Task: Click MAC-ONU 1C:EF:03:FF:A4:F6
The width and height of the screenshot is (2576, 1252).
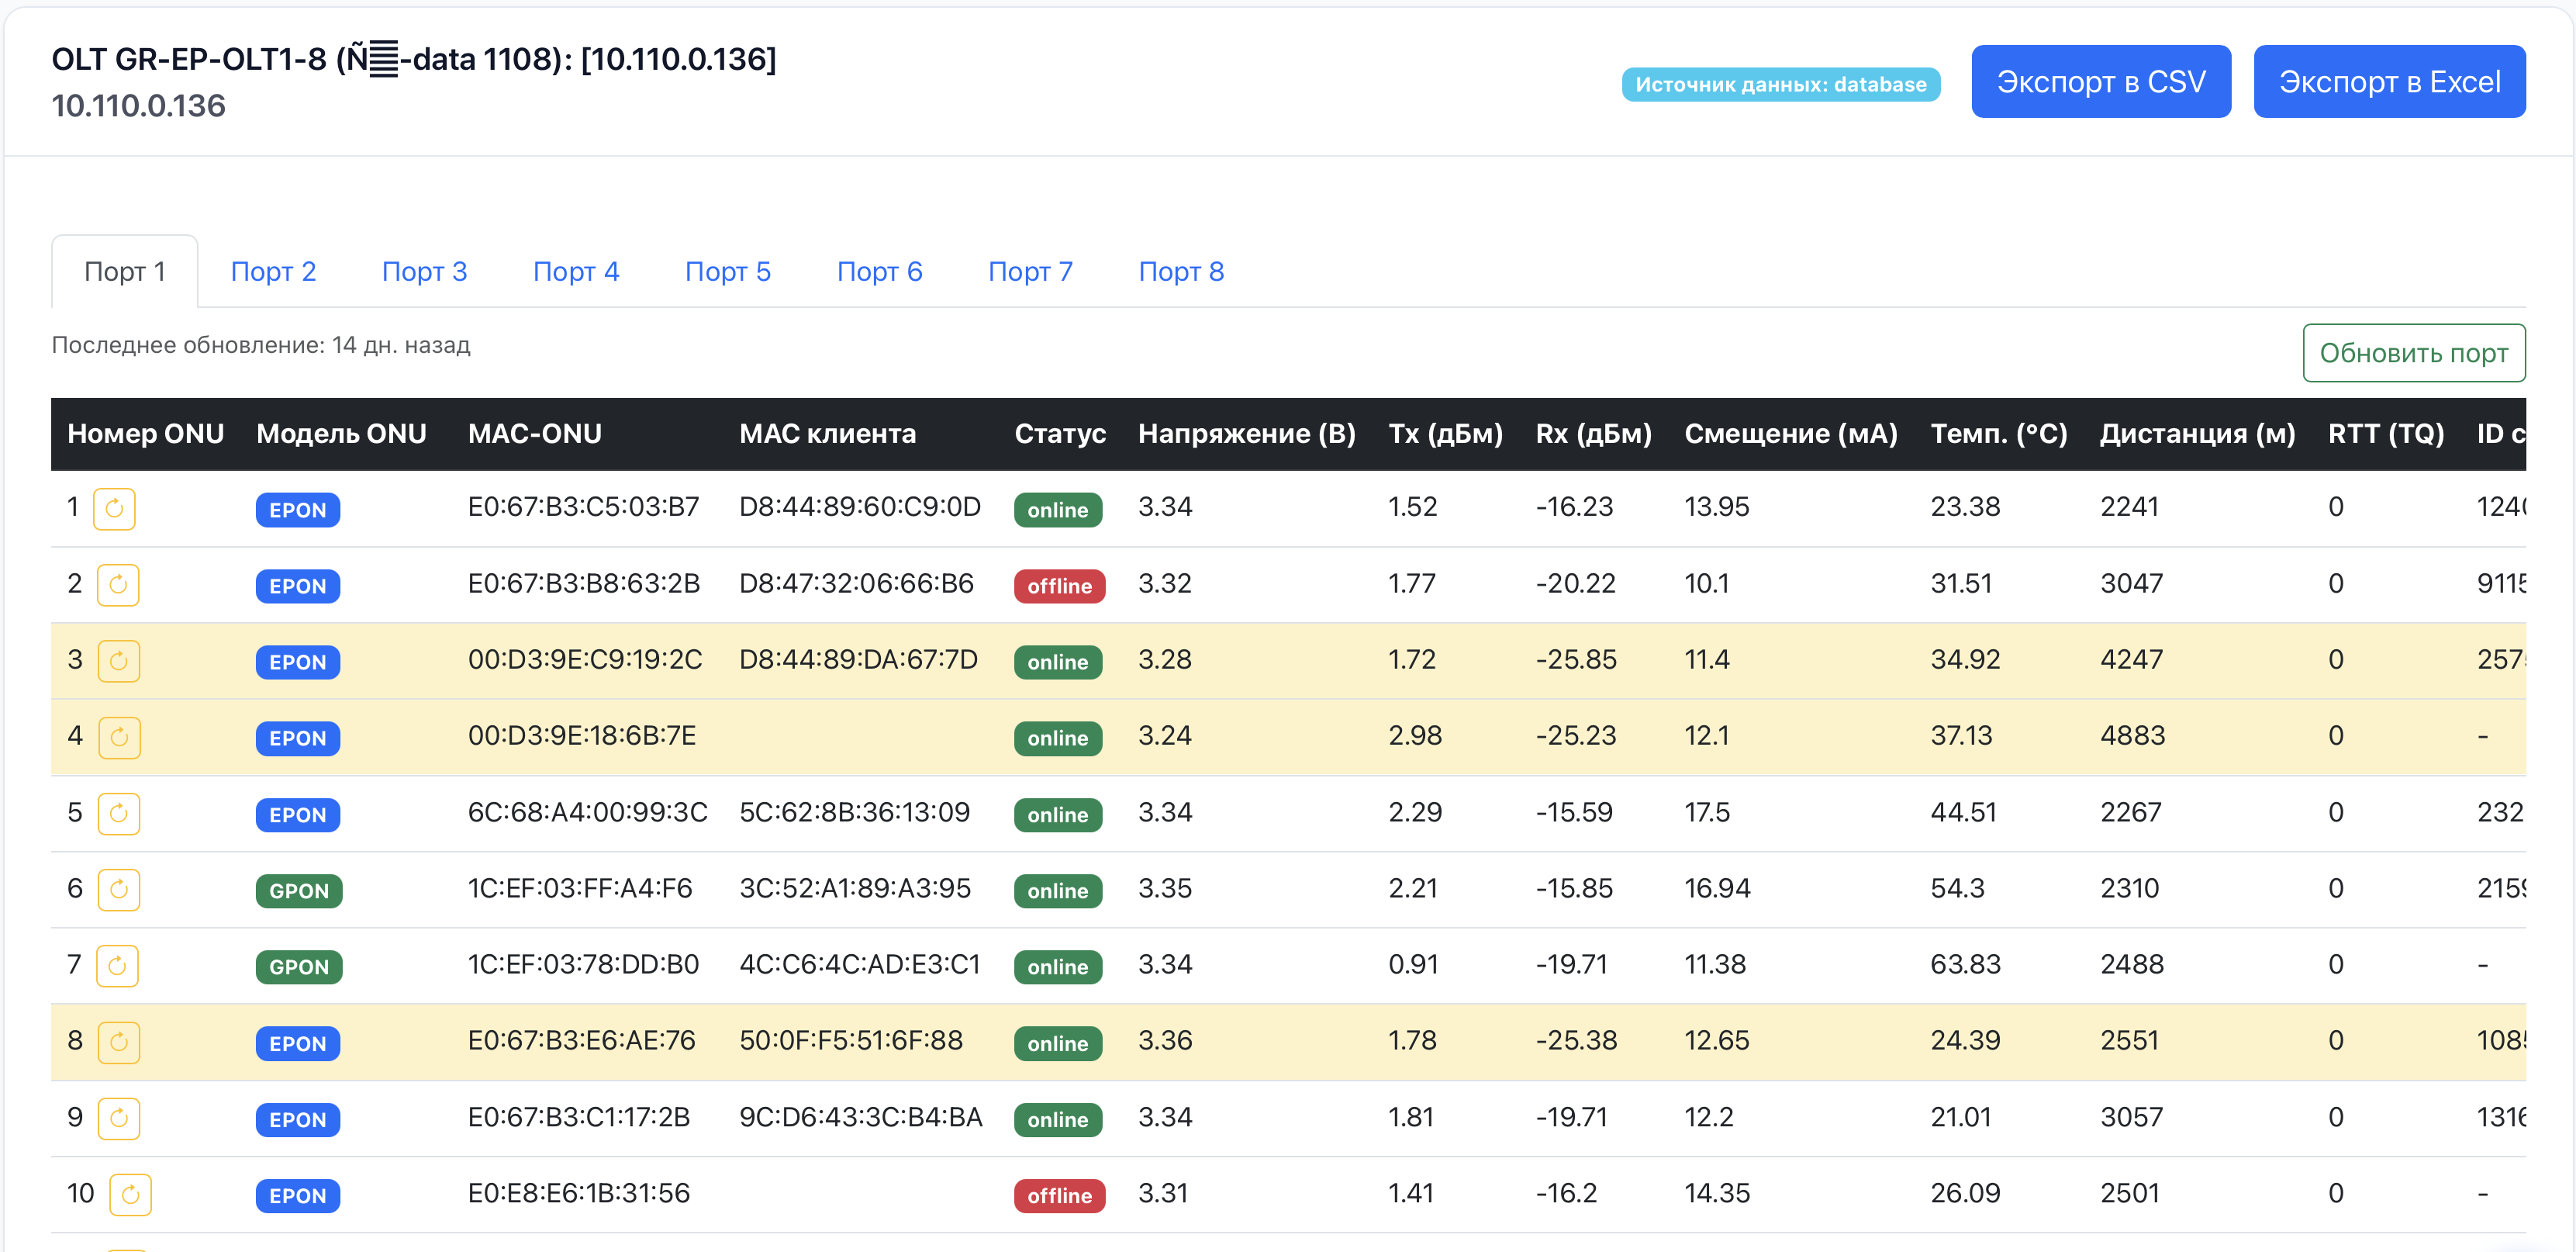Action: 580,888
